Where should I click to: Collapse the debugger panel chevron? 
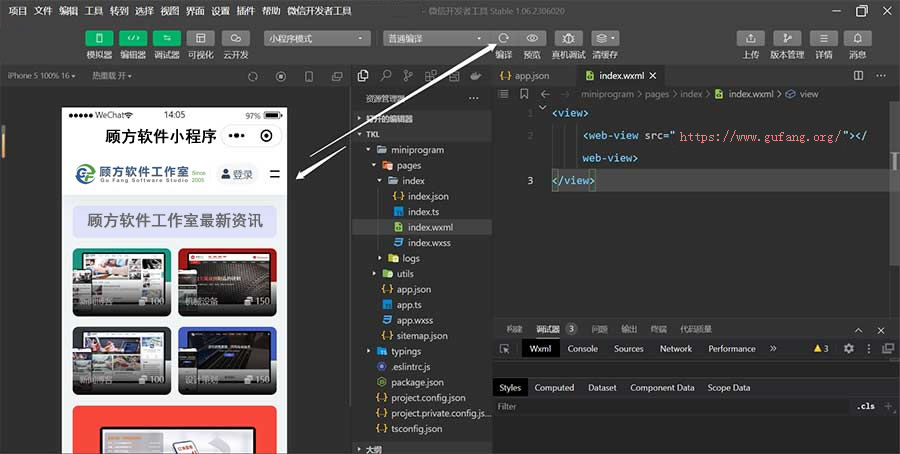pyautogui.click(x=859, y=330)
